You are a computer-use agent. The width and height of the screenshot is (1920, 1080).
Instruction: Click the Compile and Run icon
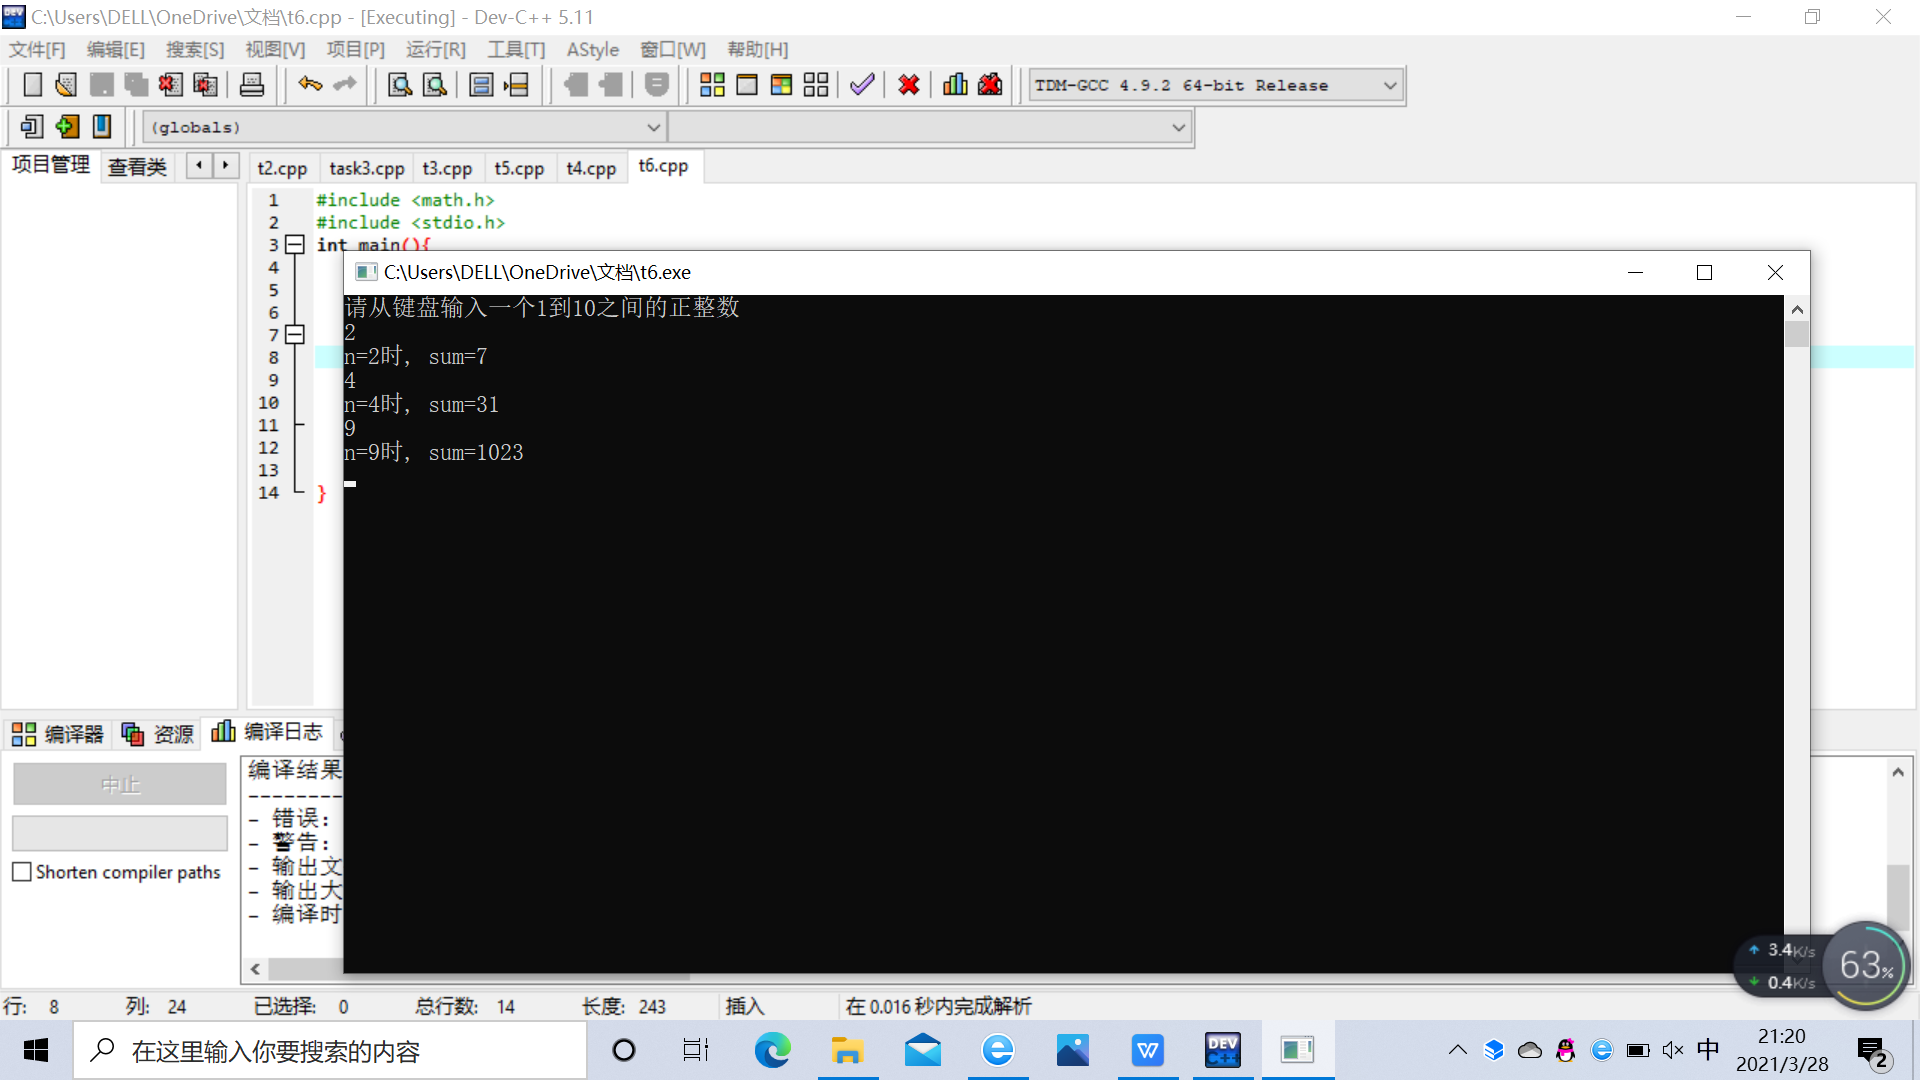coord(781,85)
